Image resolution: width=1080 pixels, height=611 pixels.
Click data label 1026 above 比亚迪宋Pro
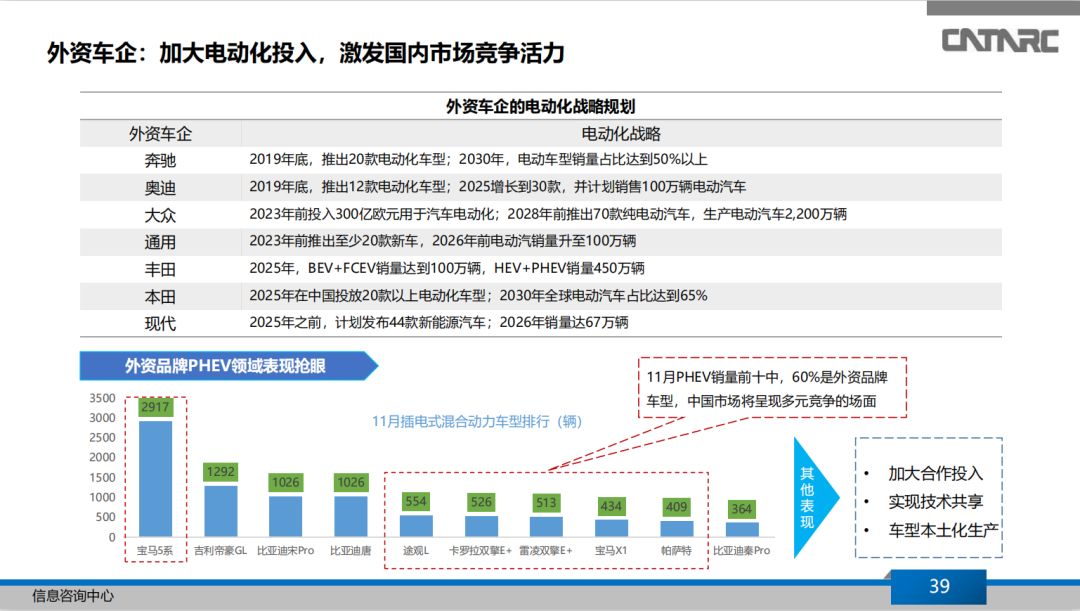pyautogui.click(x=285, y=482)
